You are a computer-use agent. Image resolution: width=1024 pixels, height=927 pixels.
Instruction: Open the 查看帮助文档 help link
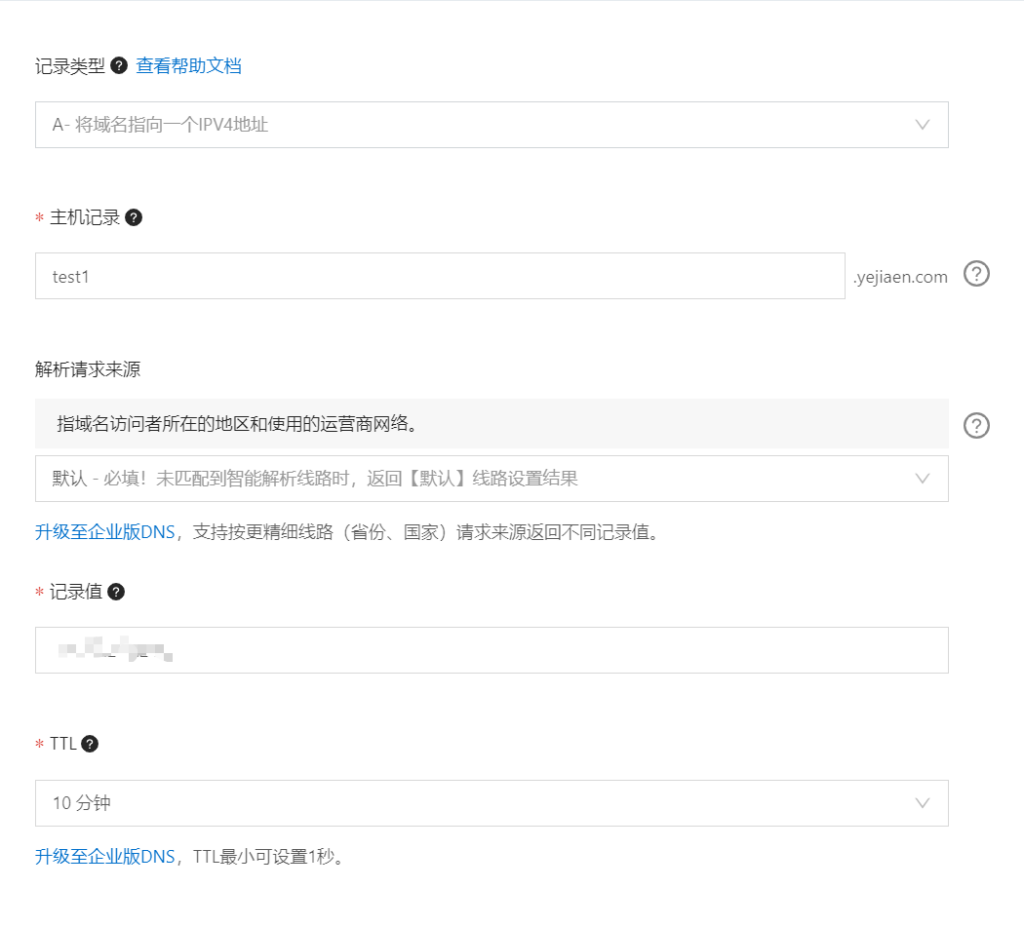pos(188,66)
